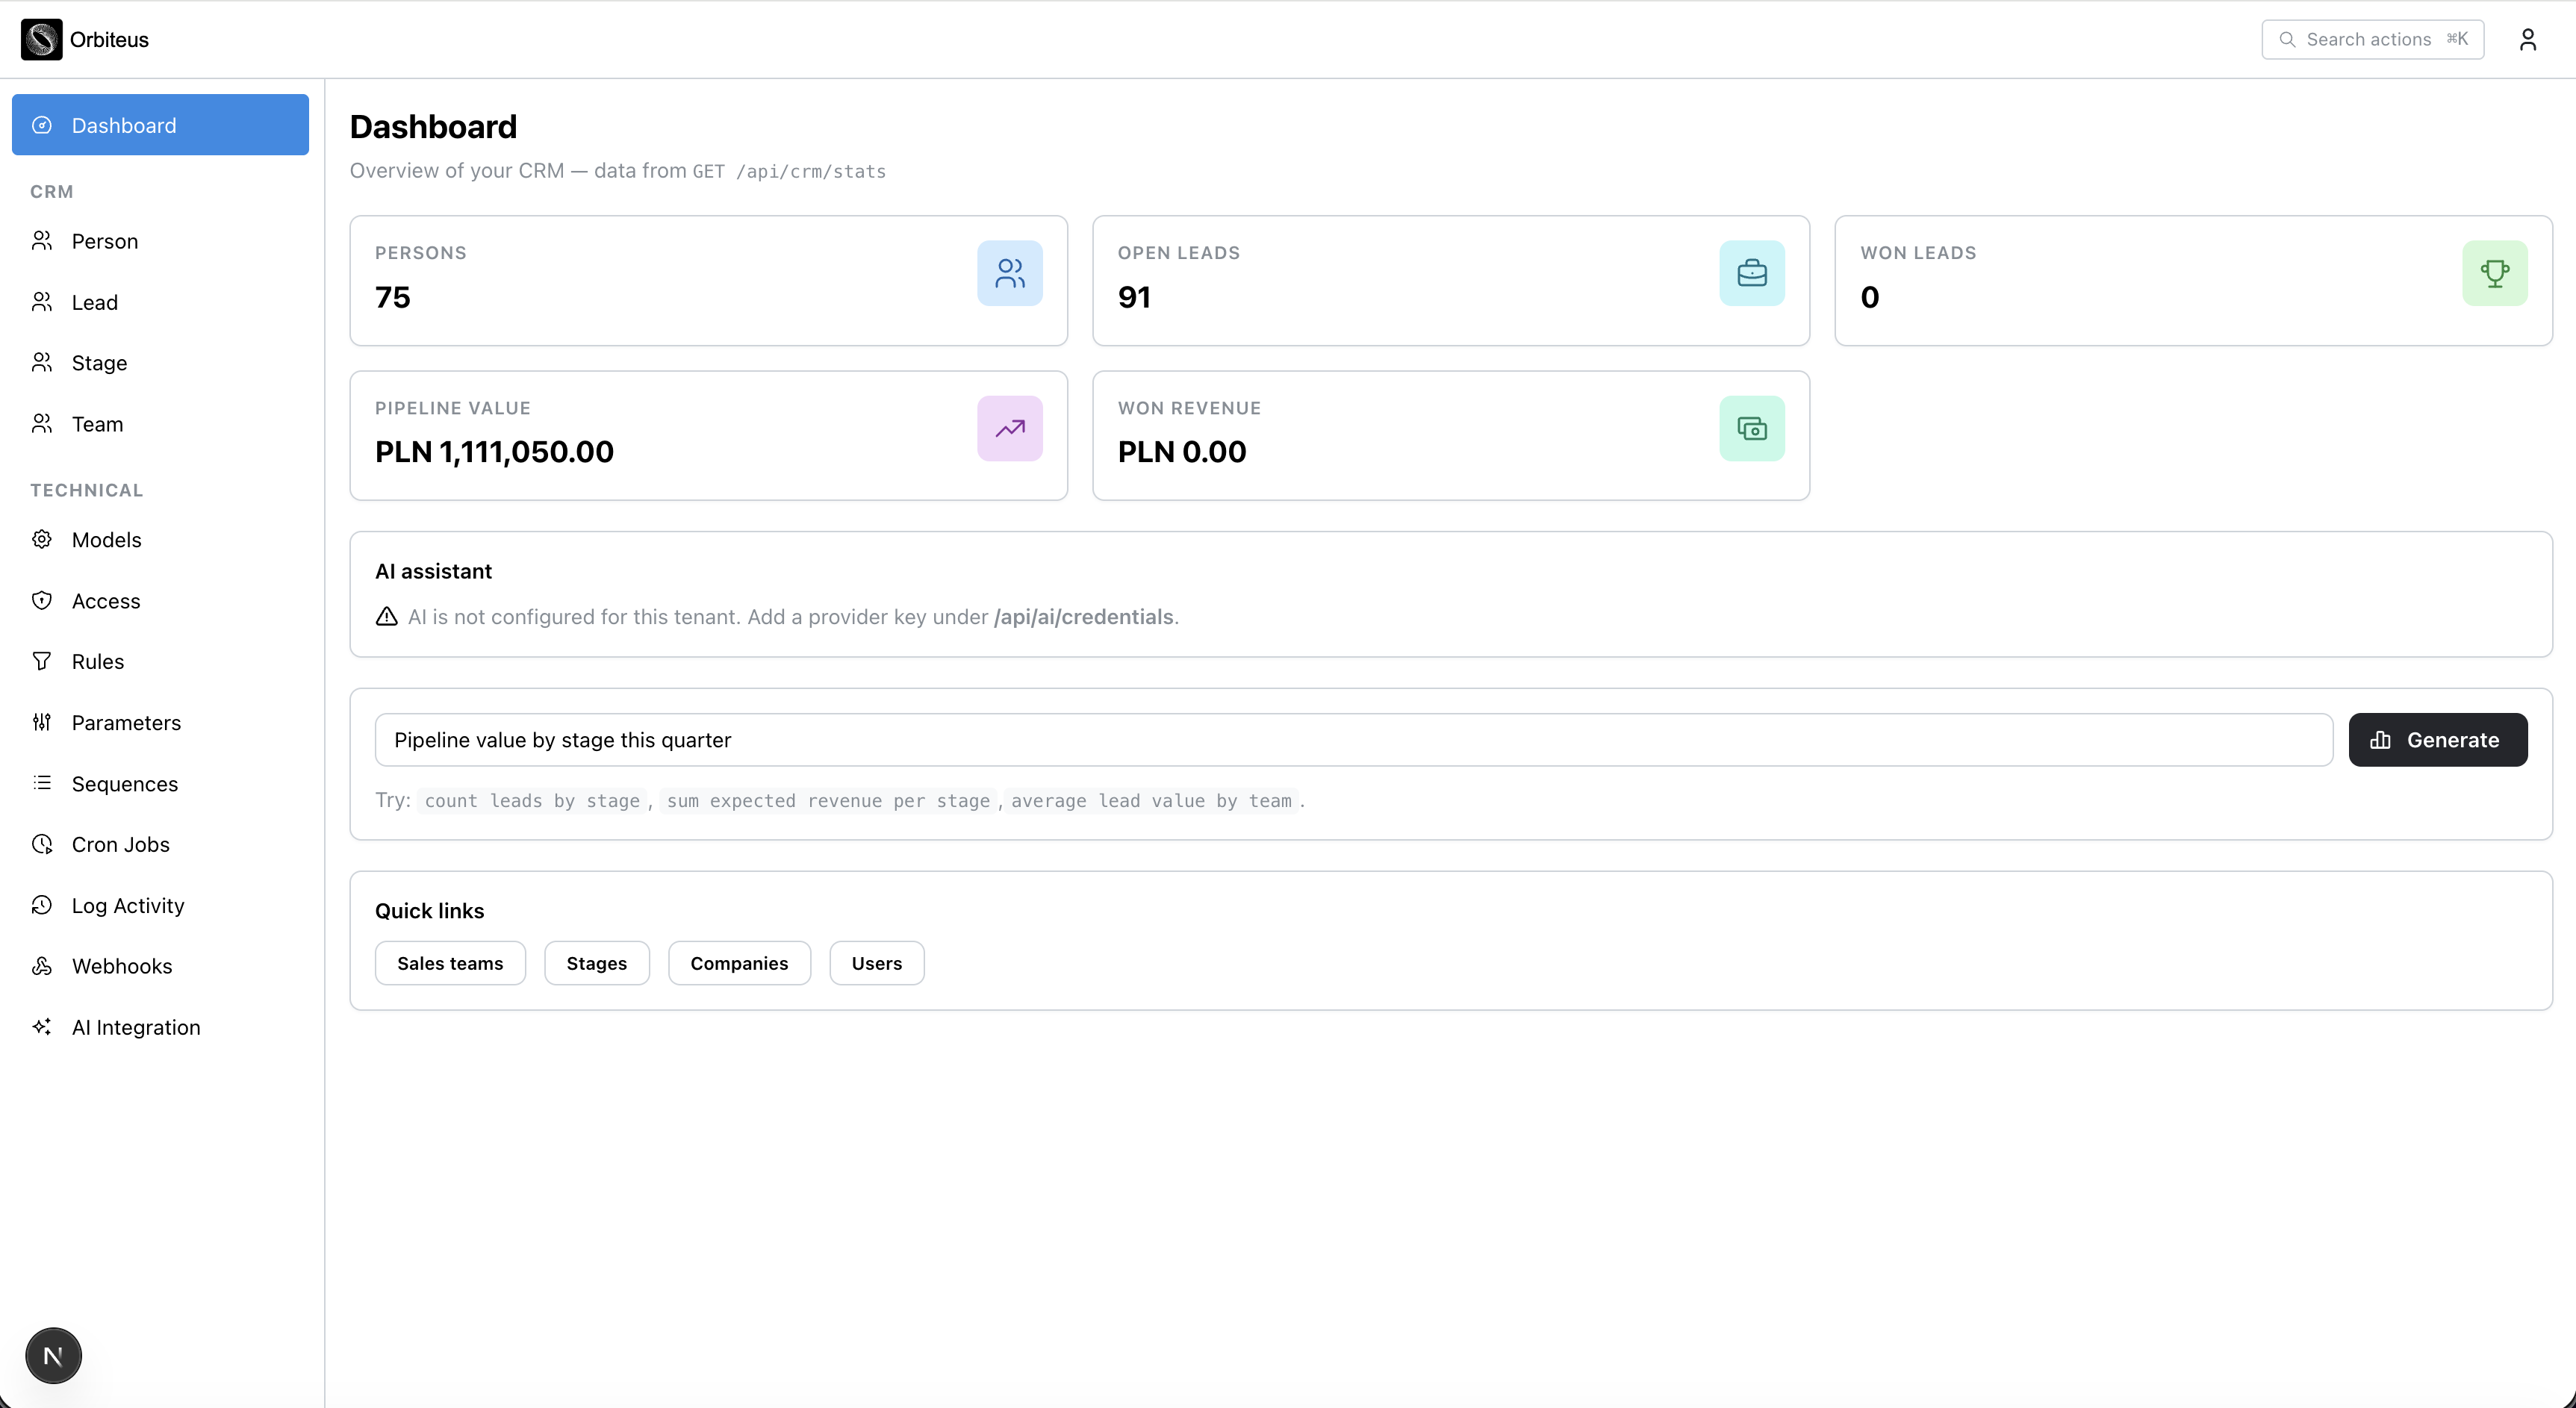Open the Companies quick link
The height and width of the screenshot is (1408, 2576).
tap(739, 963)
